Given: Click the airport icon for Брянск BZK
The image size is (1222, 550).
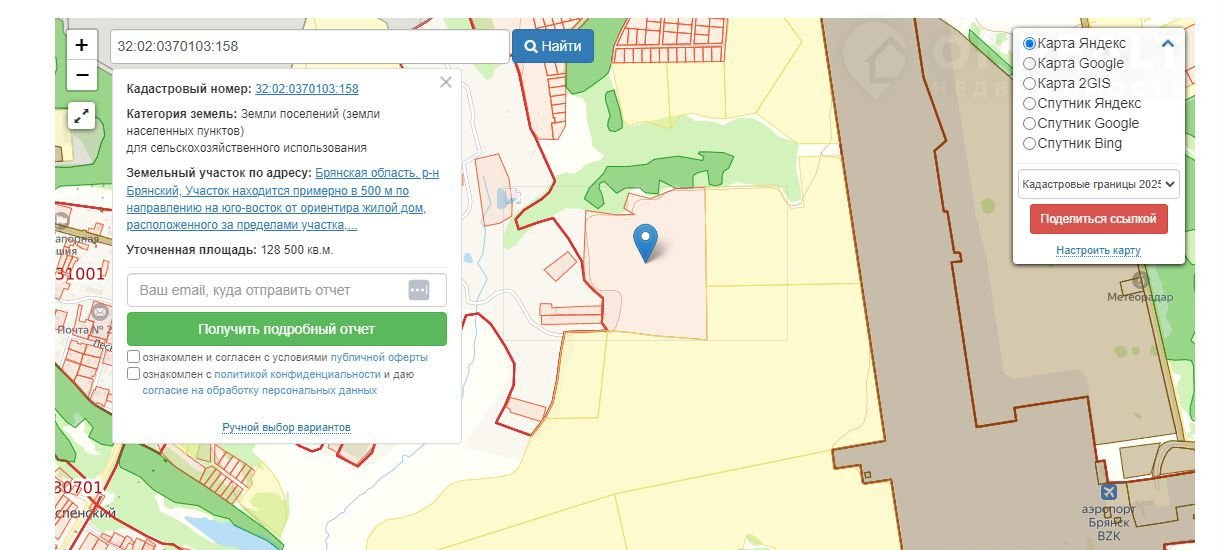Looking at the screenshot, I should point(1108,492).
